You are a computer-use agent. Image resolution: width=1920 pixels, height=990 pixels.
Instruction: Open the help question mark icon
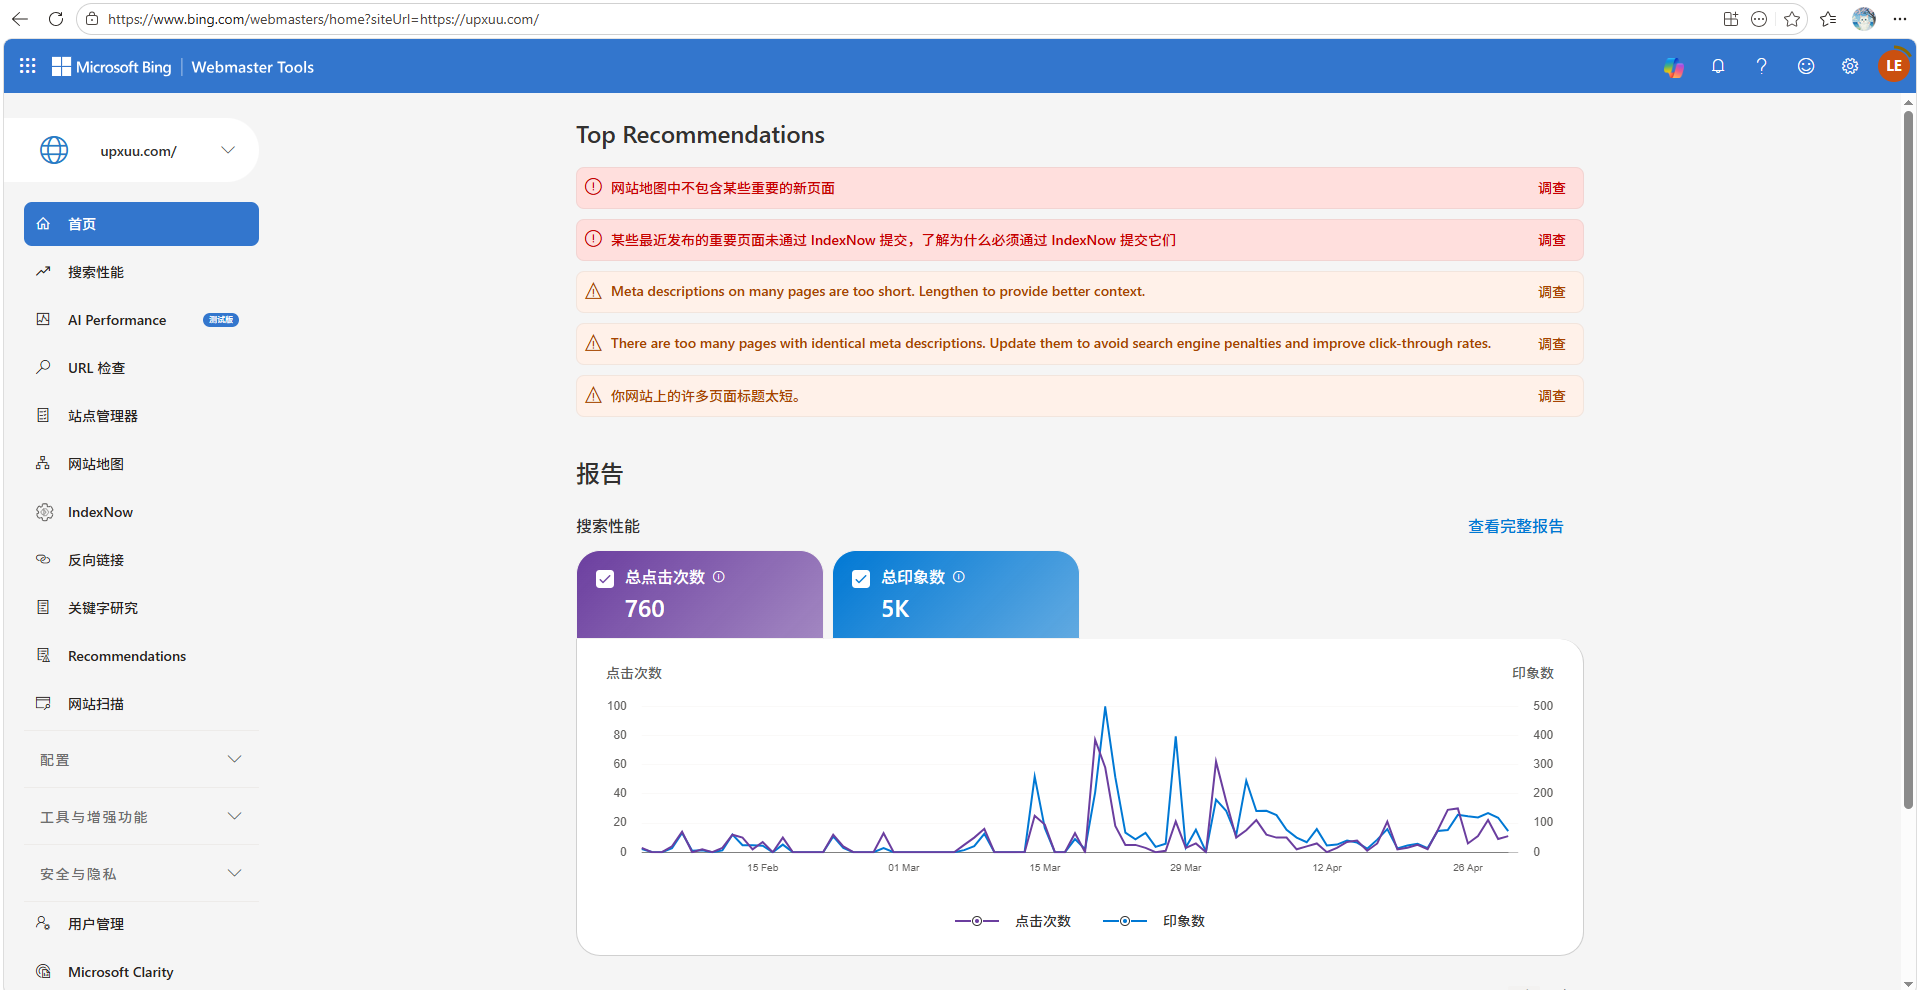(1762, 67)
